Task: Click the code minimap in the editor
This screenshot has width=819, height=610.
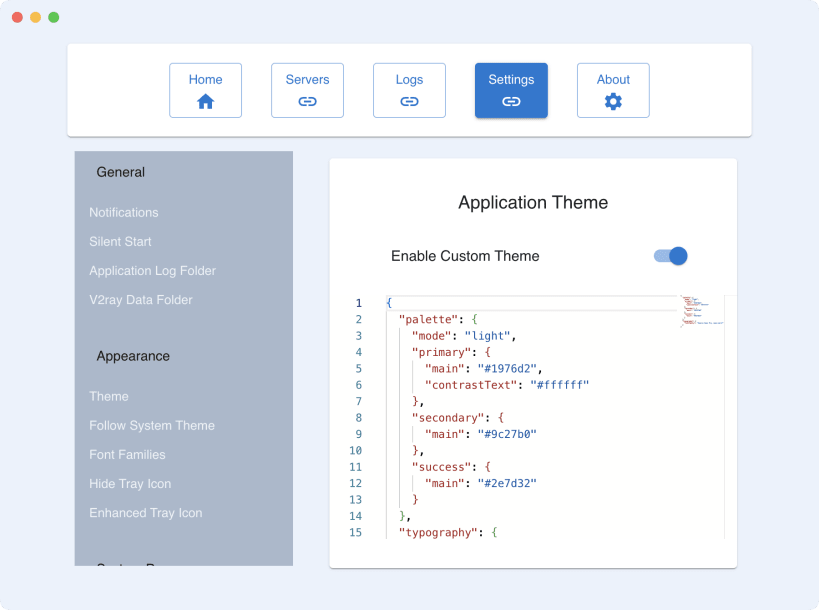Action: pos(703,311)
